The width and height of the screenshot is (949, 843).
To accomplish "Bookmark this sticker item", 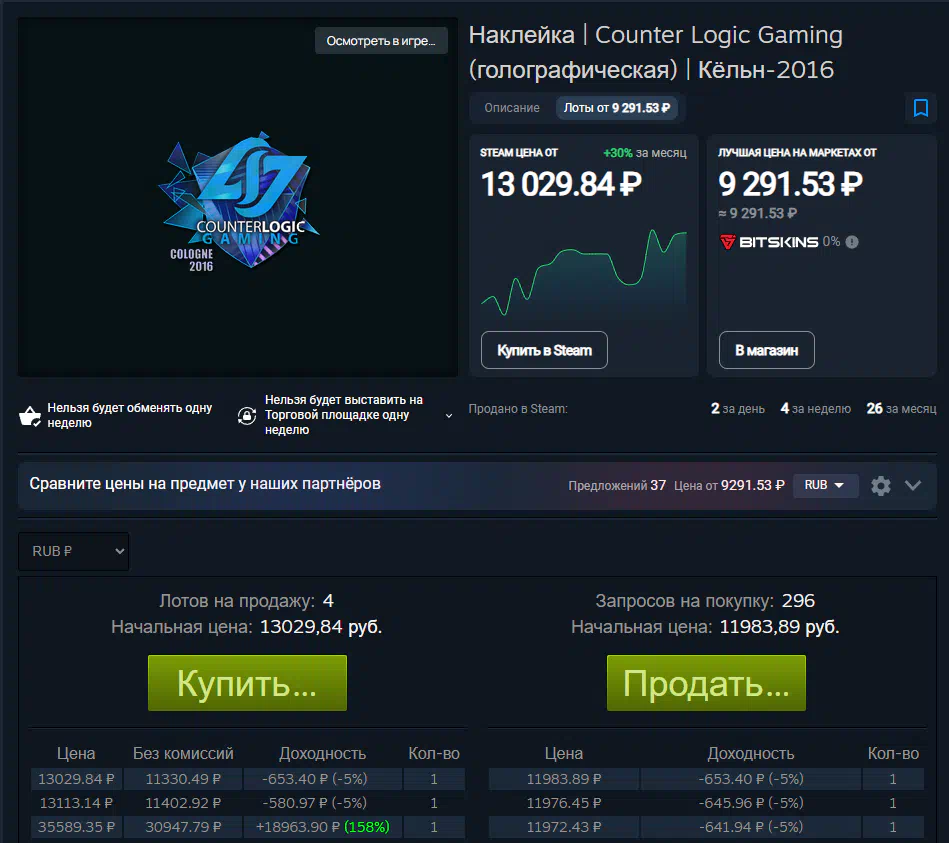I will click(921, 108).
